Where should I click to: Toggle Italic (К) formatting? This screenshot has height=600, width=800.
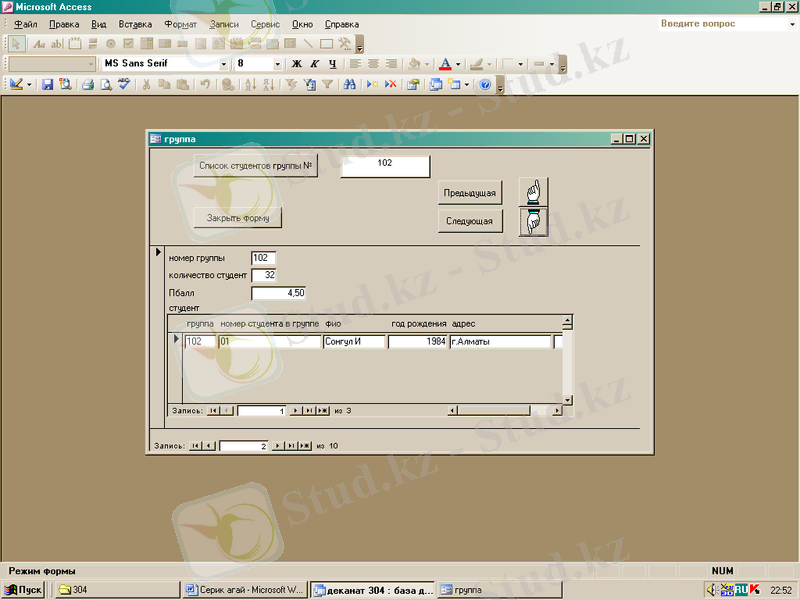tap(314, 64)
